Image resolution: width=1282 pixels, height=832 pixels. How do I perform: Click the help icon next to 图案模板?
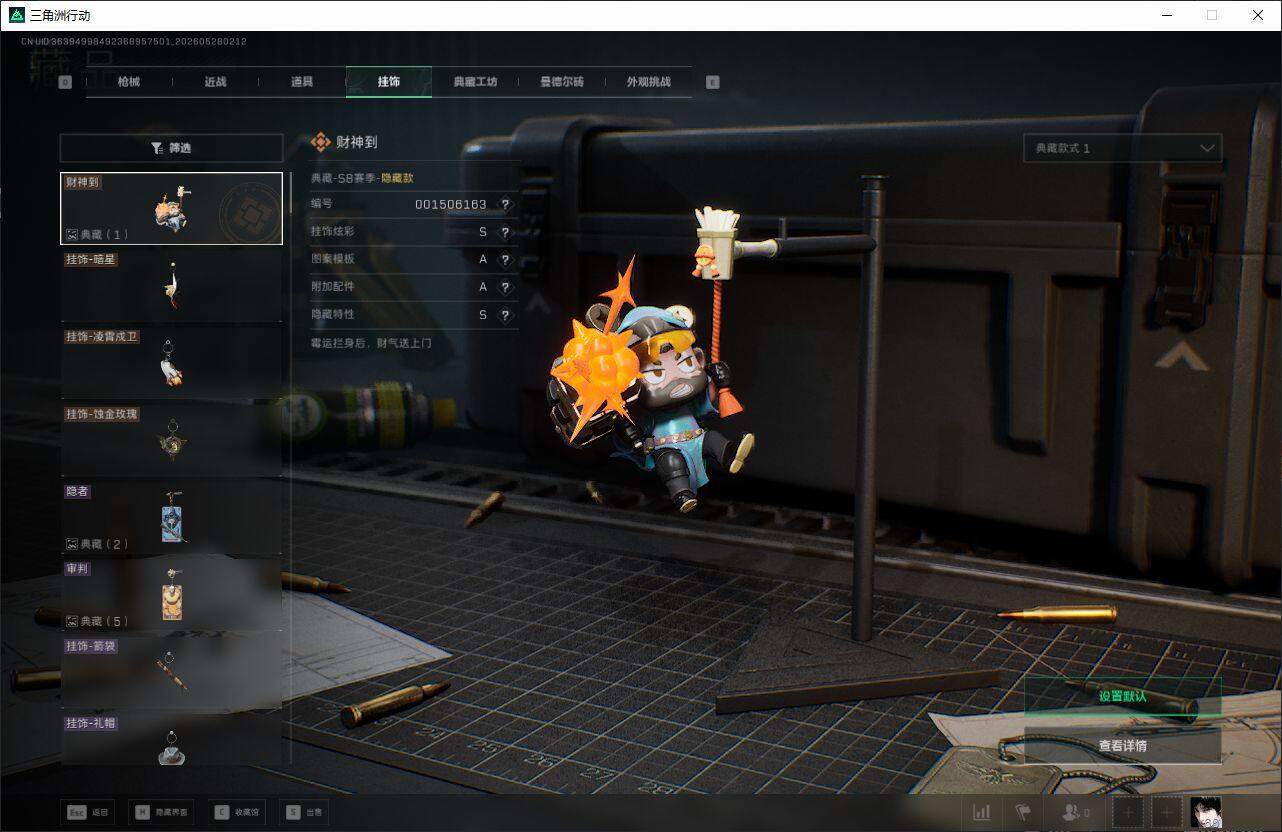tap(505, 260)
